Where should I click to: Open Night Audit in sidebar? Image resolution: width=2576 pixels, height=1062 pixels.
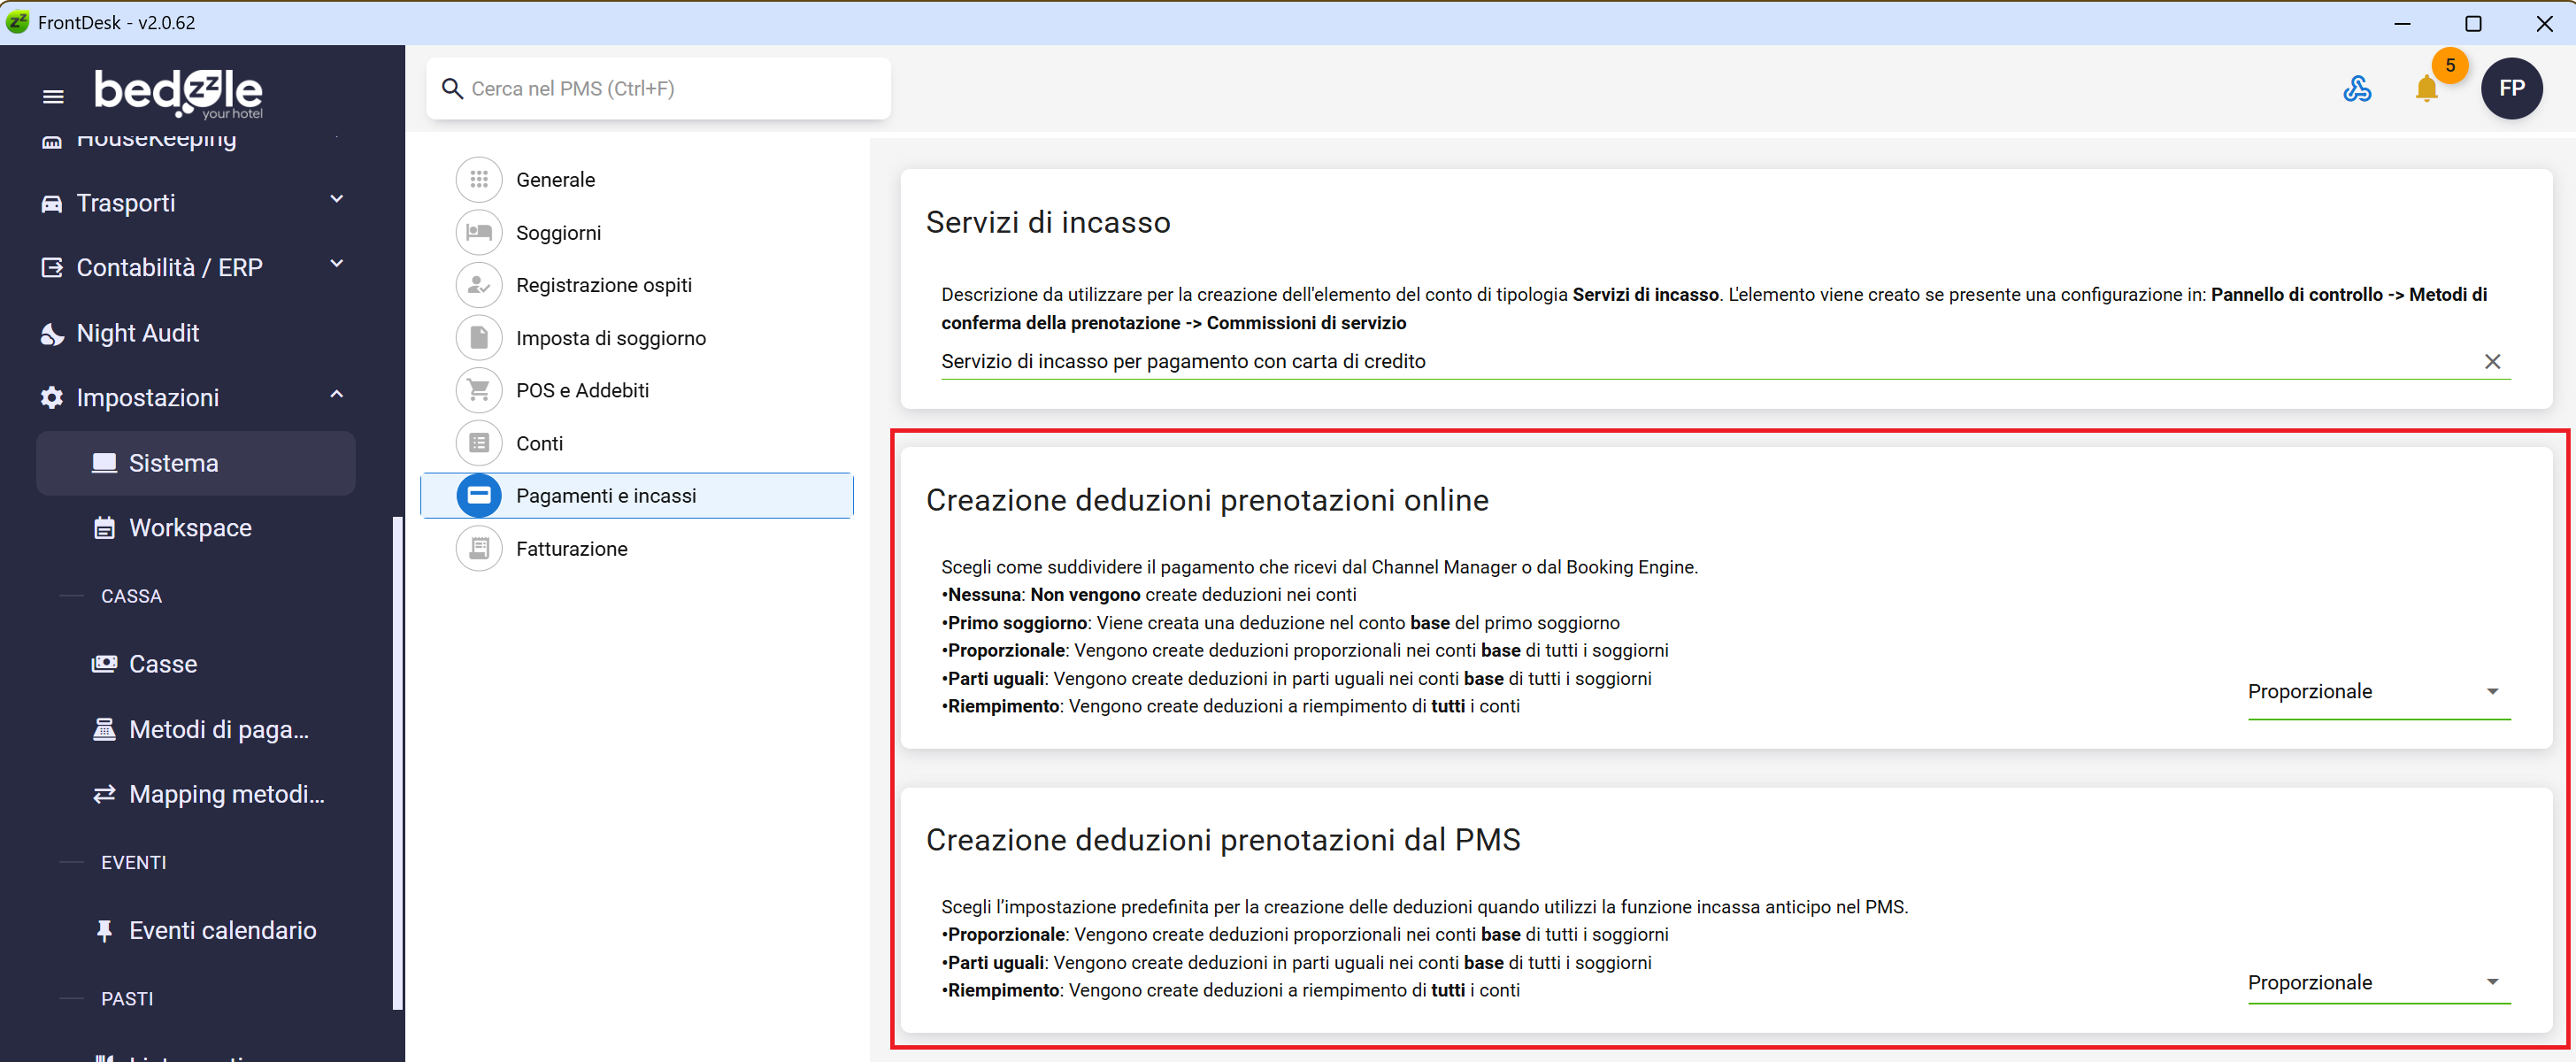(x=138, y=333)
